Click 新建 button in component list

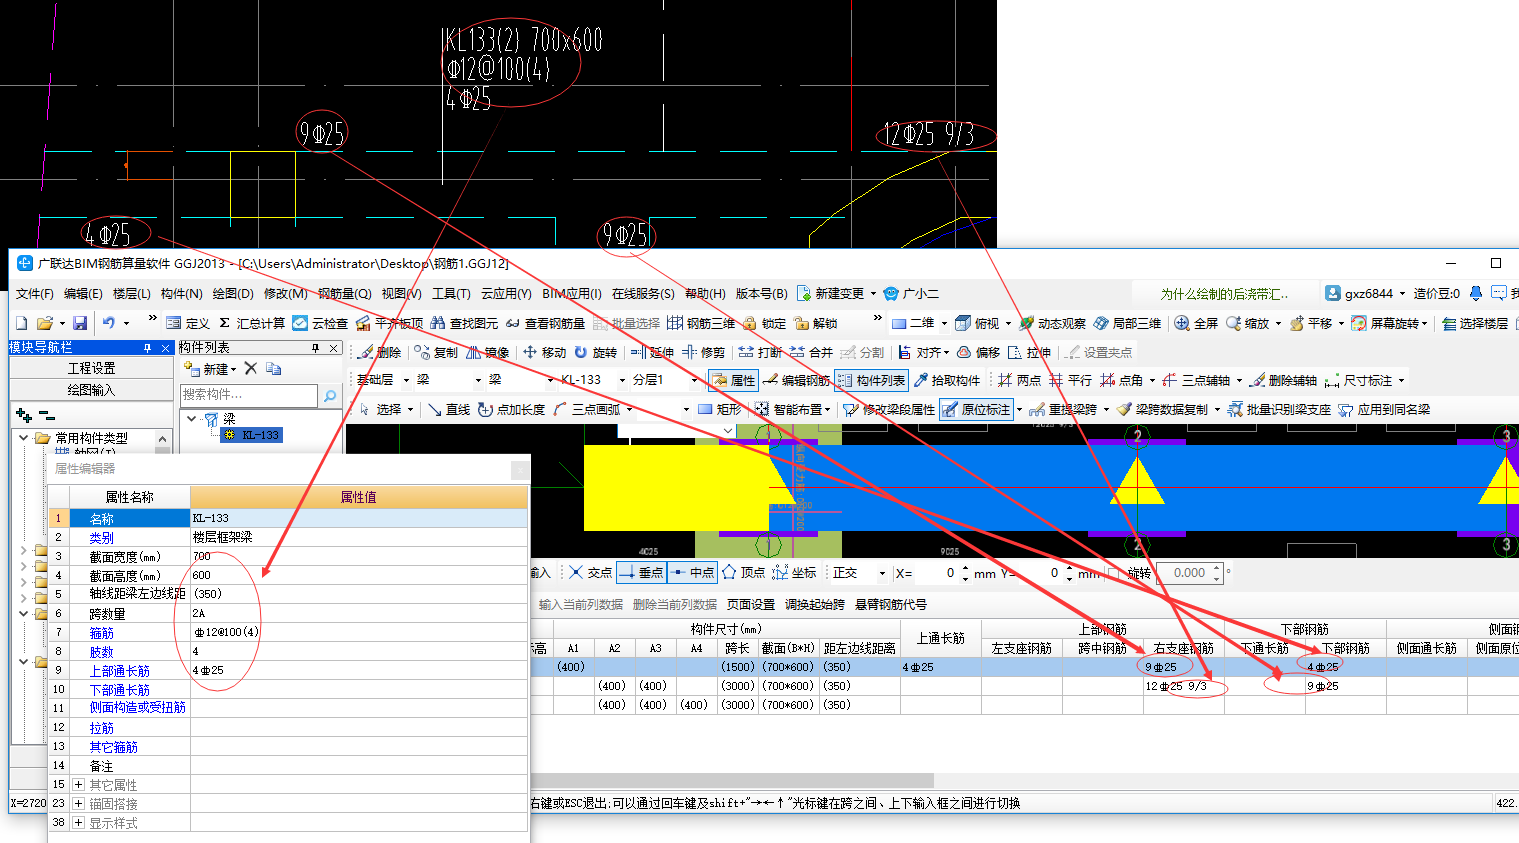211,368
